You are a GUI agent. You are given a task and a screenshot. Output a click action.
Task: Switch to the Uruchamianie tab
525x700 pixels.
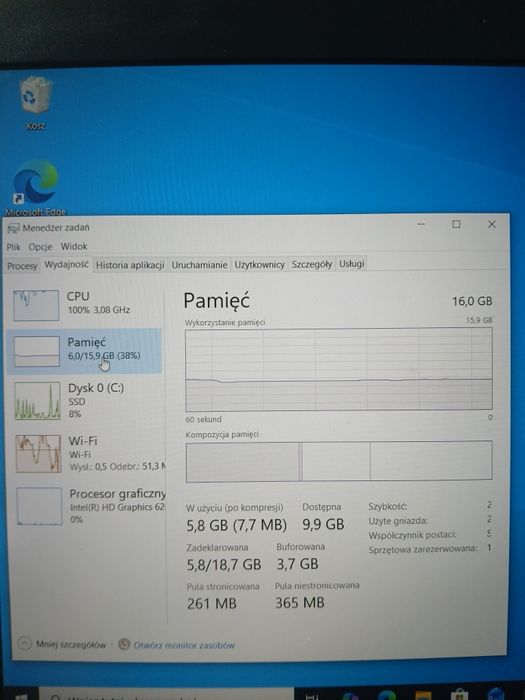[200, 265]
